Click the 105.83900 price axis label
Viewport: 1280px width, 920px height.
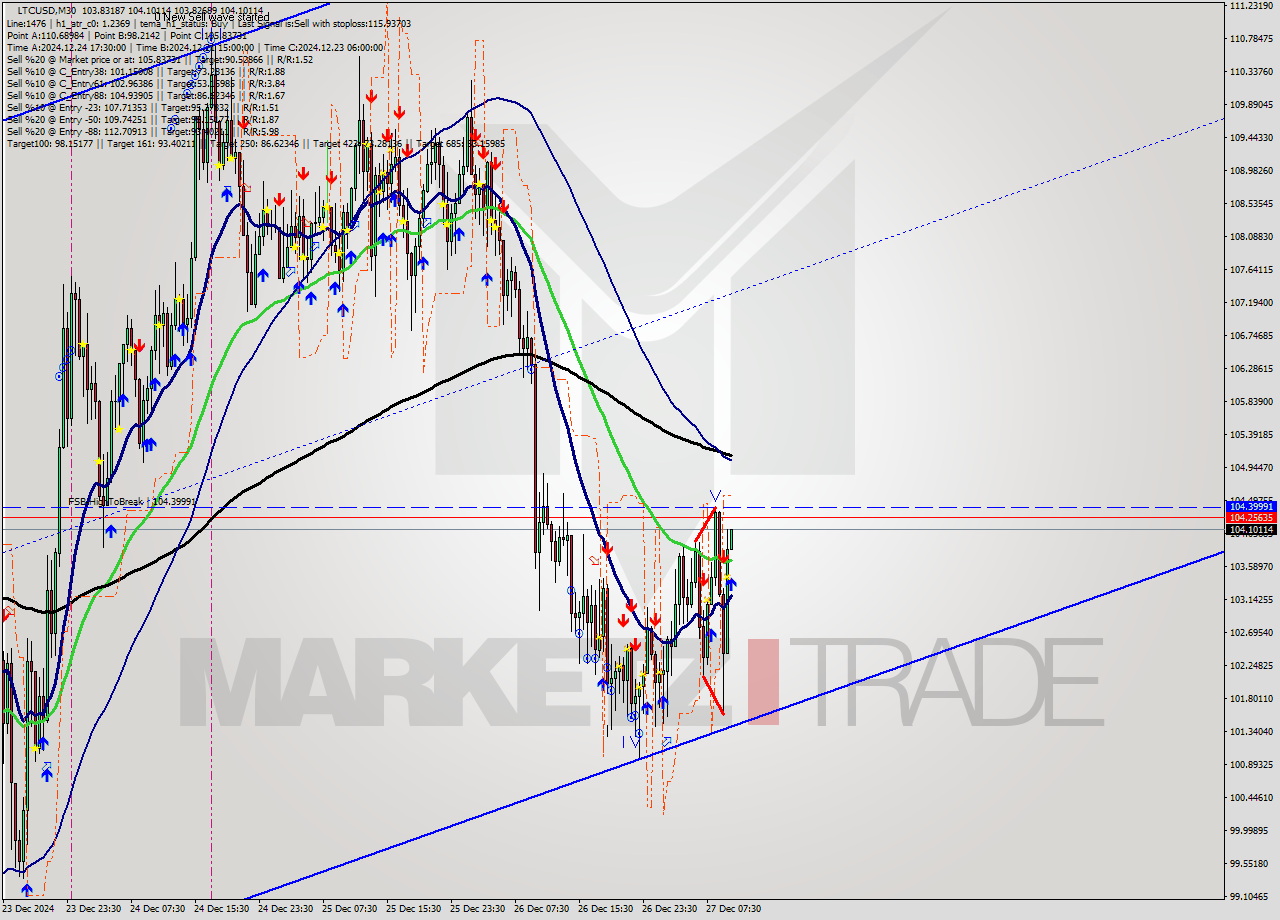tap(1251, 402)
